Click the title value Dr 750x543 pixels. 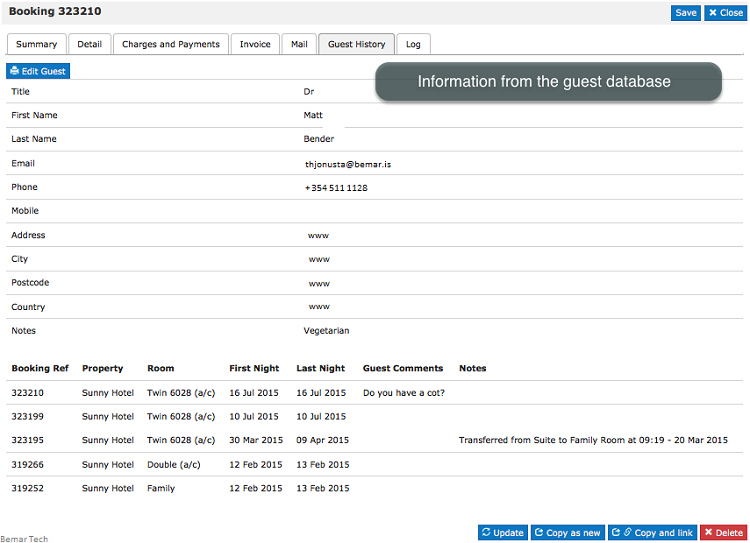coord(309,91)
